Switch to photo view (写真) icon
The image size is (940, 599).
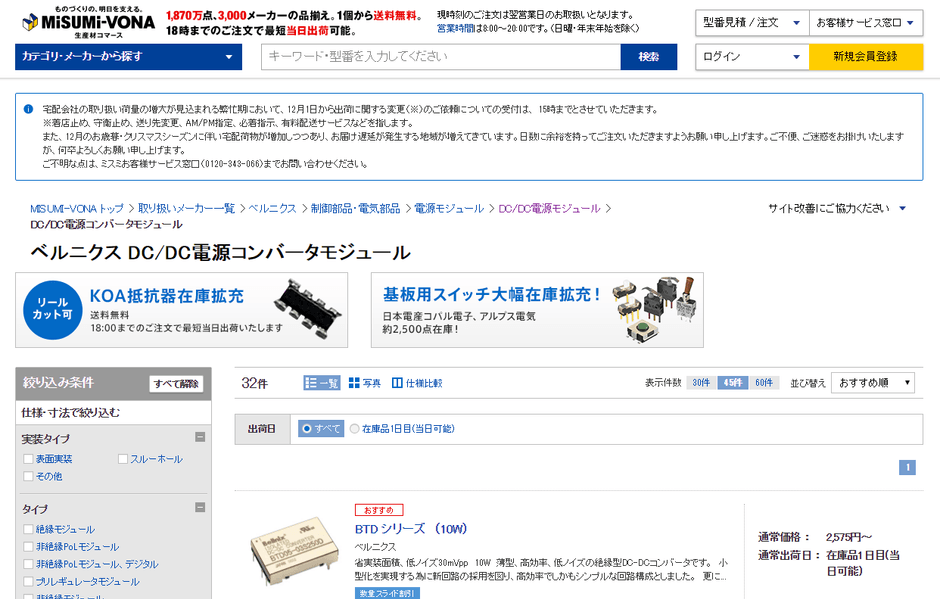364,383
